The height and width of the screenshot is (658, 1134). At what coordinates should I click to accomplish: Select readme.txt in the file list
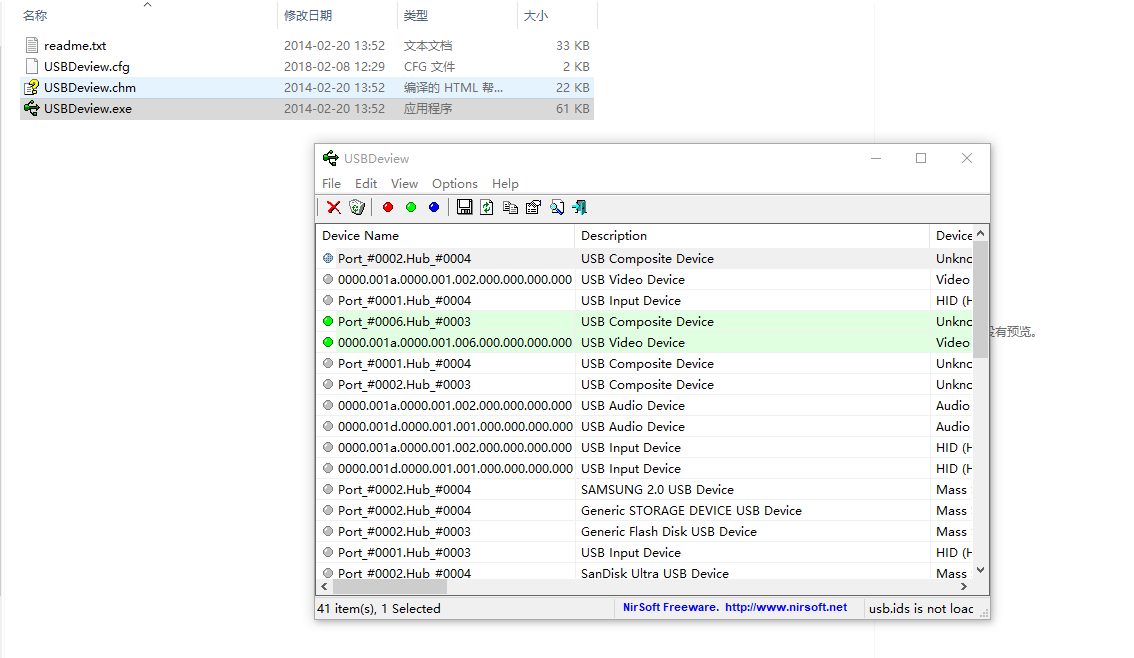(75, 46)
